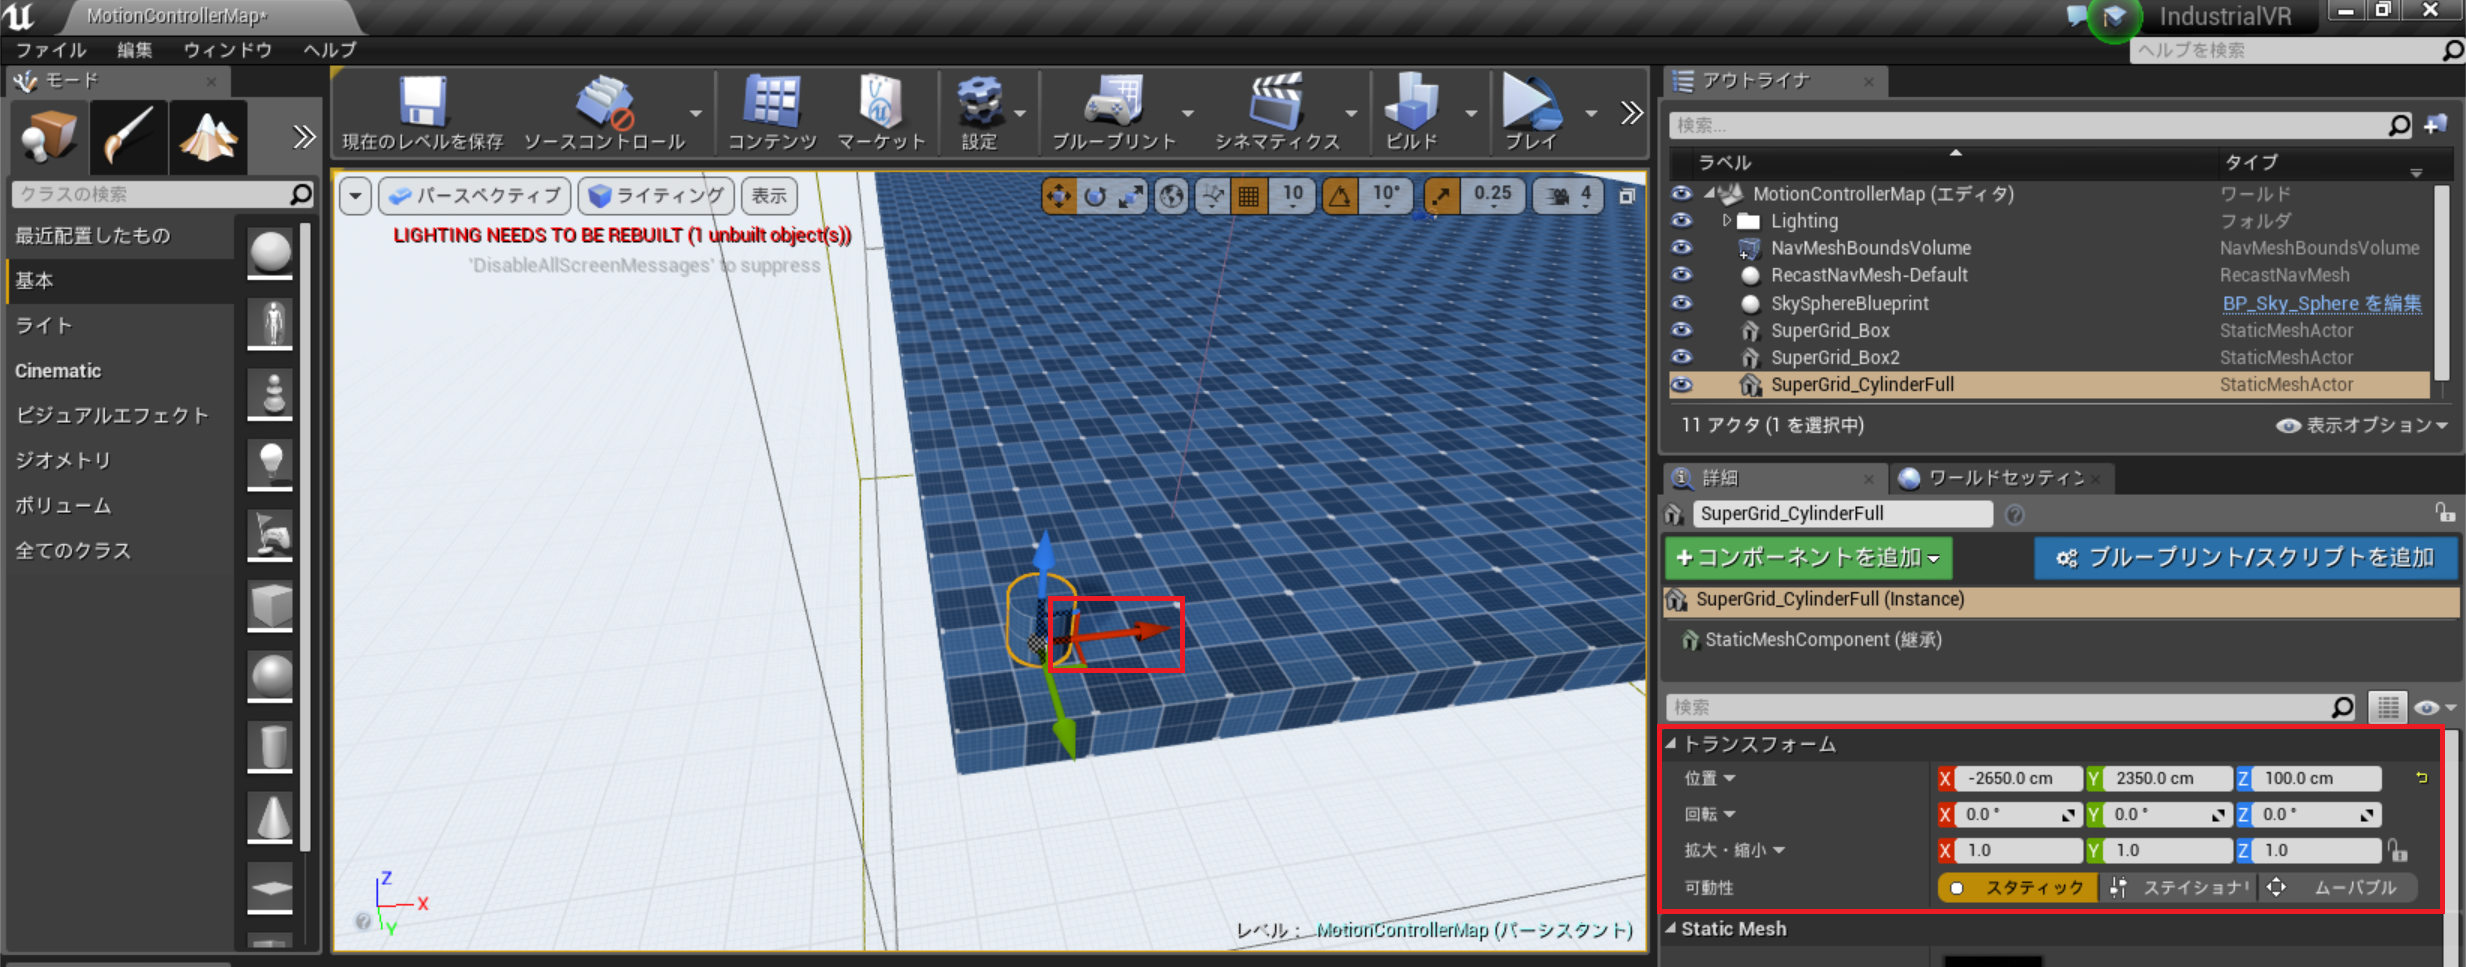Open the property matrix grid icon

click(2387, 707)
